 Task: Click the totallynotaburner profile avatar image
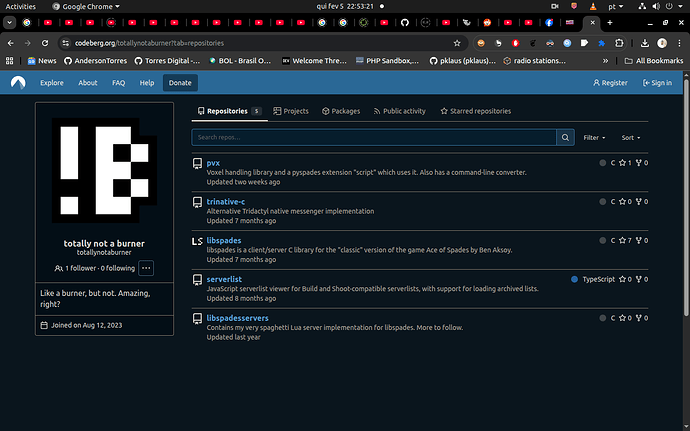pyautogui.click(x=104, y=170)
